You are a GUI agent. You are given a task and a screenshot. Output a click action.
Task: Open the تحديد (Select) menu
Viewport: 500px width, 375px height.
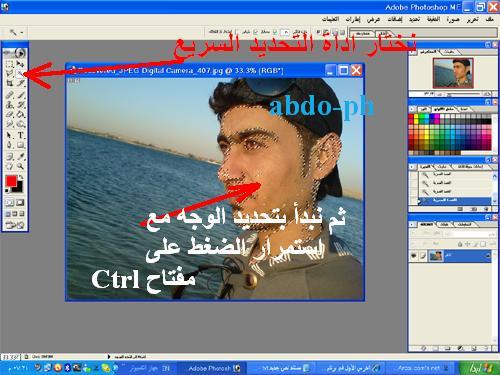(414, 19)
